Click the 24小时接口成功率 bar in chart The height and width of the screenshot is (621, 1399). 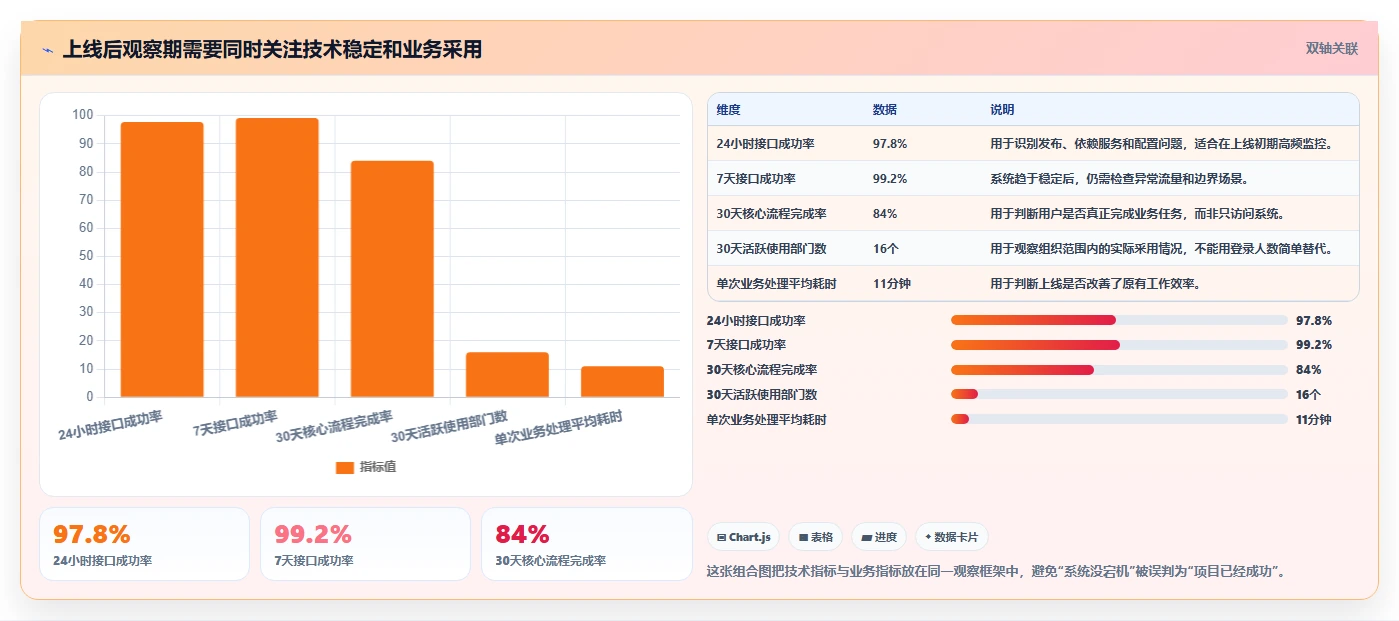[x=162, y=259]
